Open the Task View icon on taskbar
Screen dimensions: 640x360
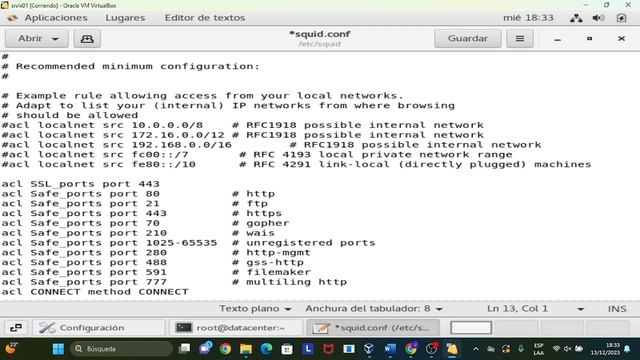[x=184, y=349]
